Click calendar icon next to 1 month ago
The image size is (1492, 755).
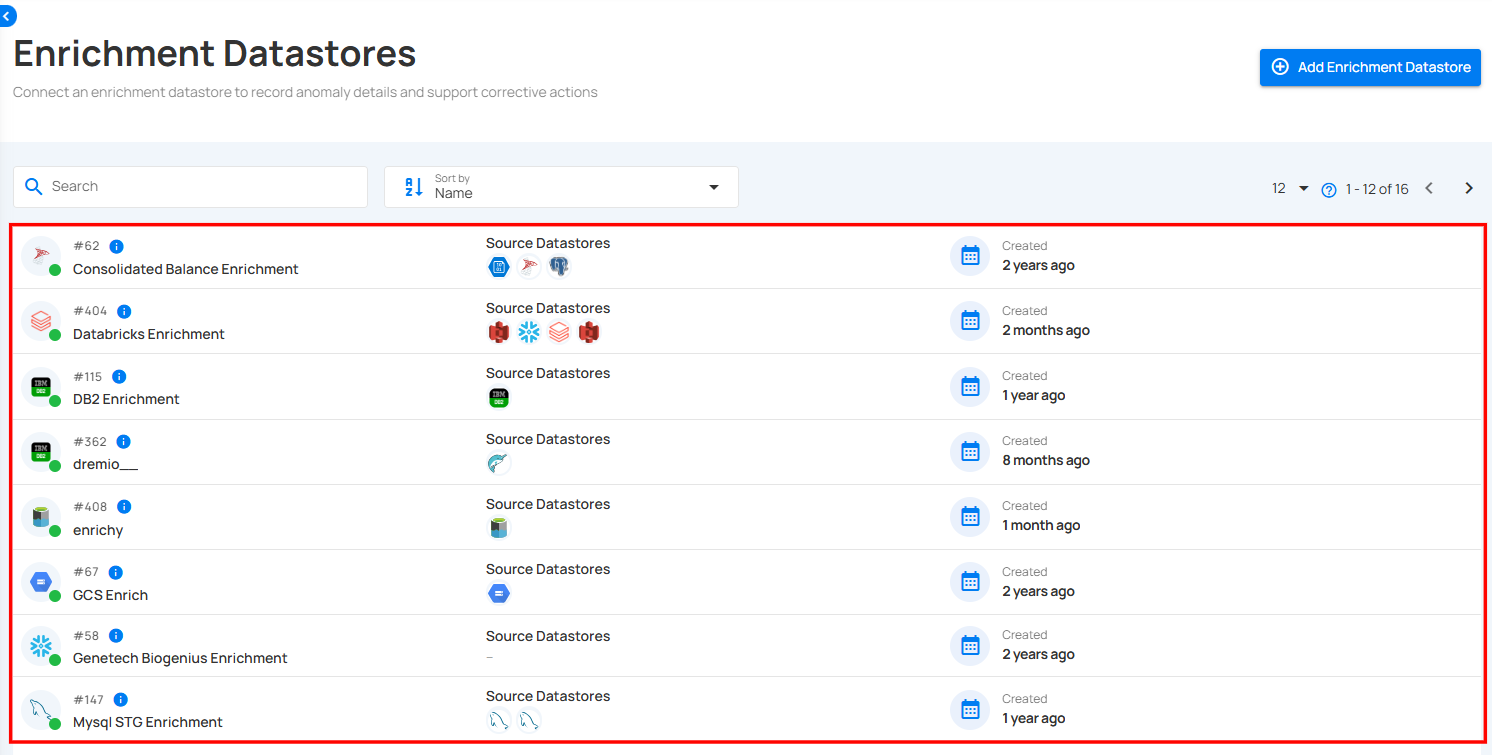click(970, 516)
